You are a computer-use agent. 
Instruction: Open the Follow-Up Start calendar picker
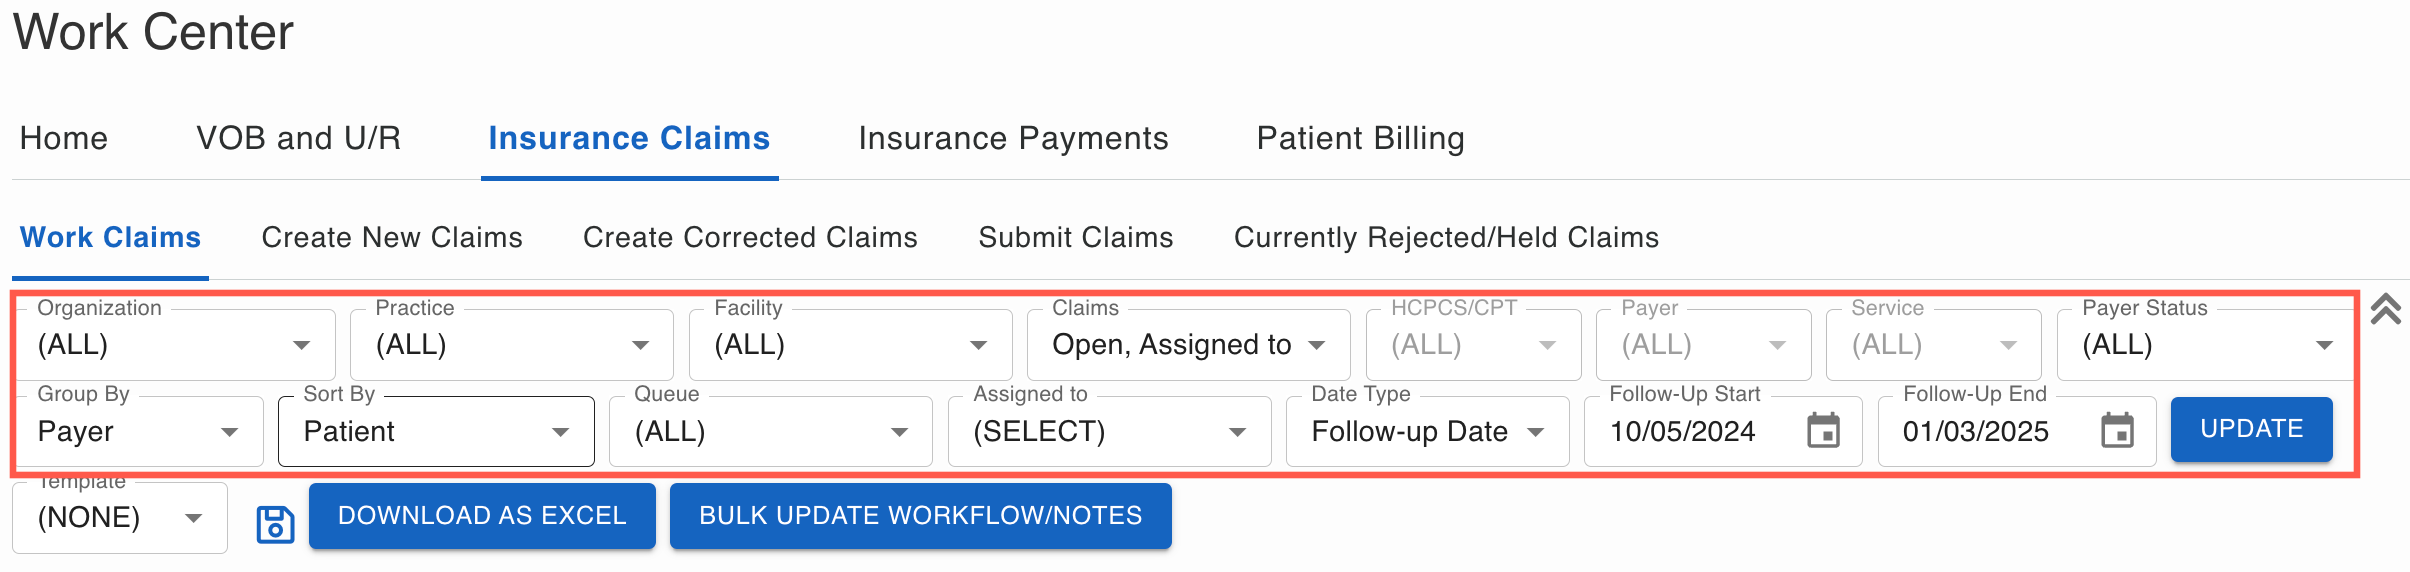[x=1823, y=431]
